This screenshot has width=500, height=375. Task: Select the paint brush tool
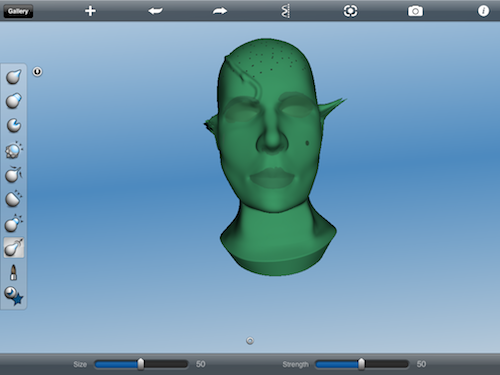13,272
